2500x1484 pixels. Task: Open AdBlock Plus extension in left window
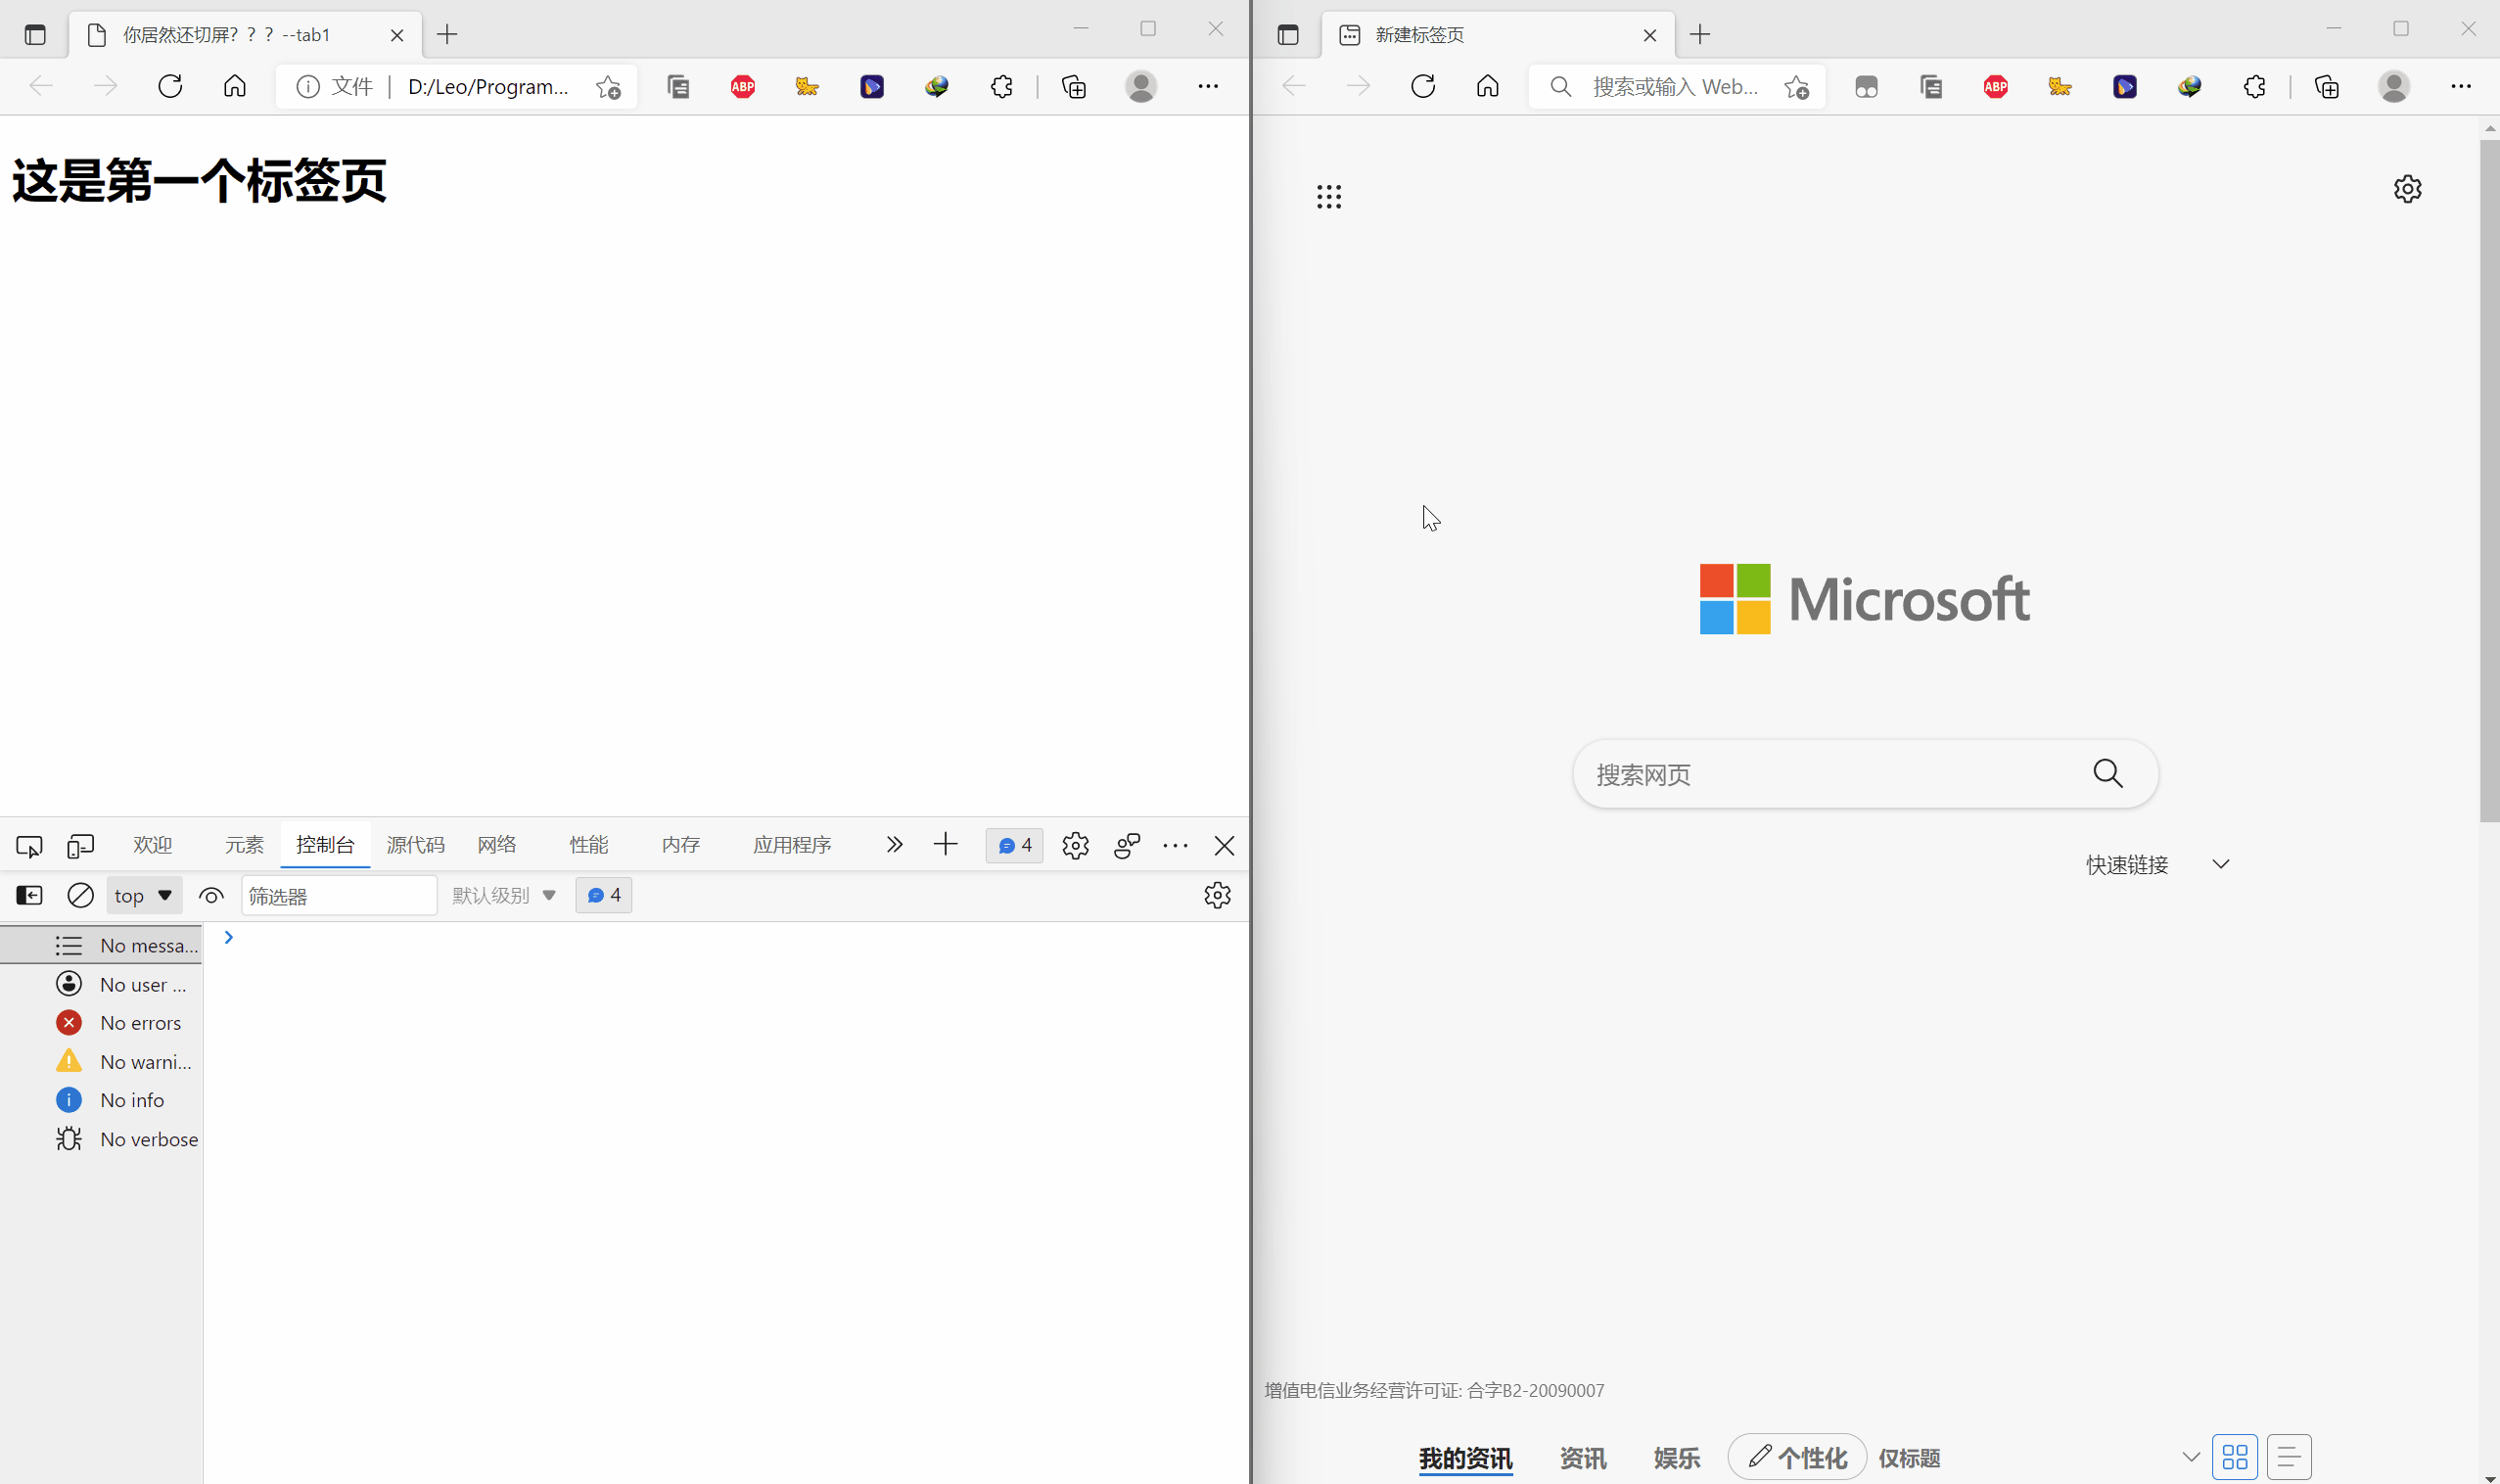(743, 87)
